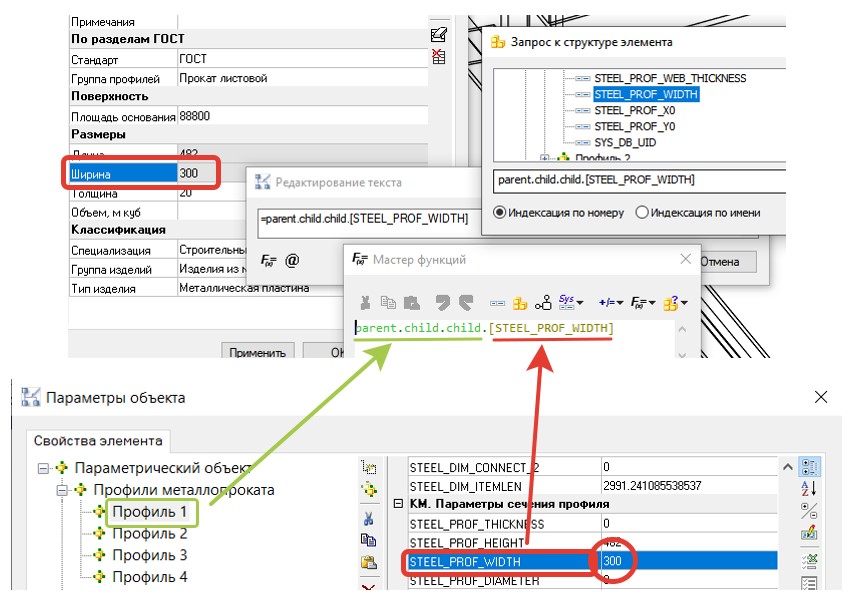Click the categorized view icon above A-Z sort
This screenshot has height=604, width=854.
tap(809, 467)
